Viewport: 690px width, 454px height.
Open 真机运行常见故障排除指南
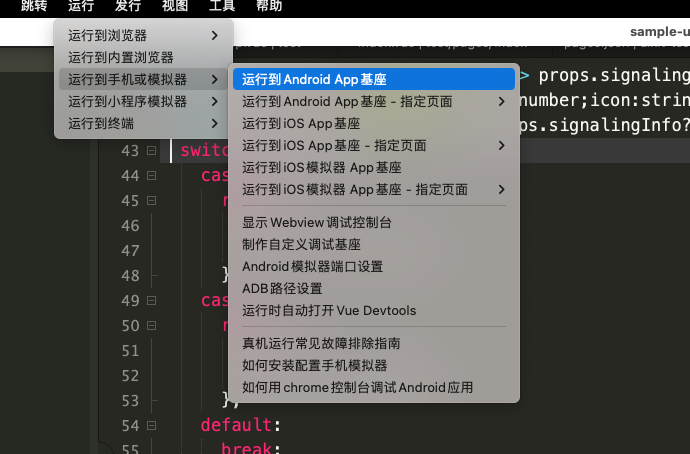click(374, 343)
